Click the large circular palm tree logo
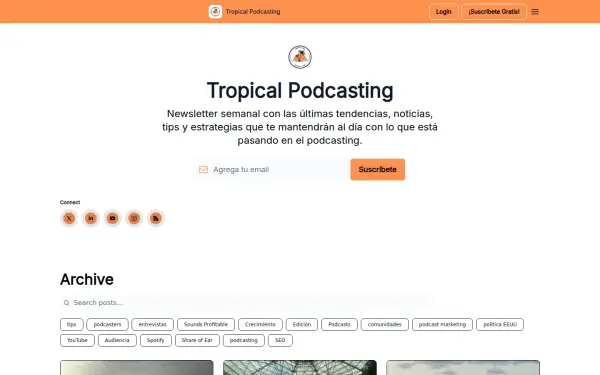The height and width of the screenshot is (375, 600). point(300,57)
